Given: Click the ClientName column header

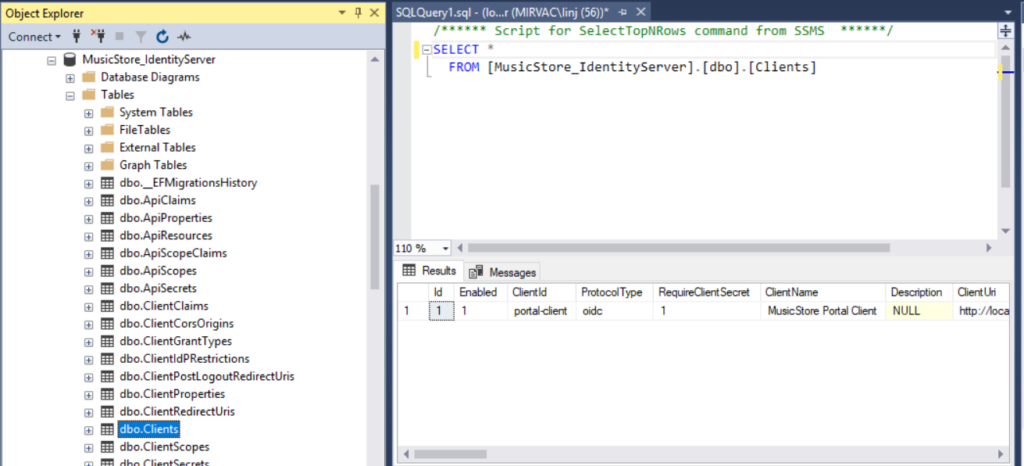Looking at the screenshot, I should 823,292.
